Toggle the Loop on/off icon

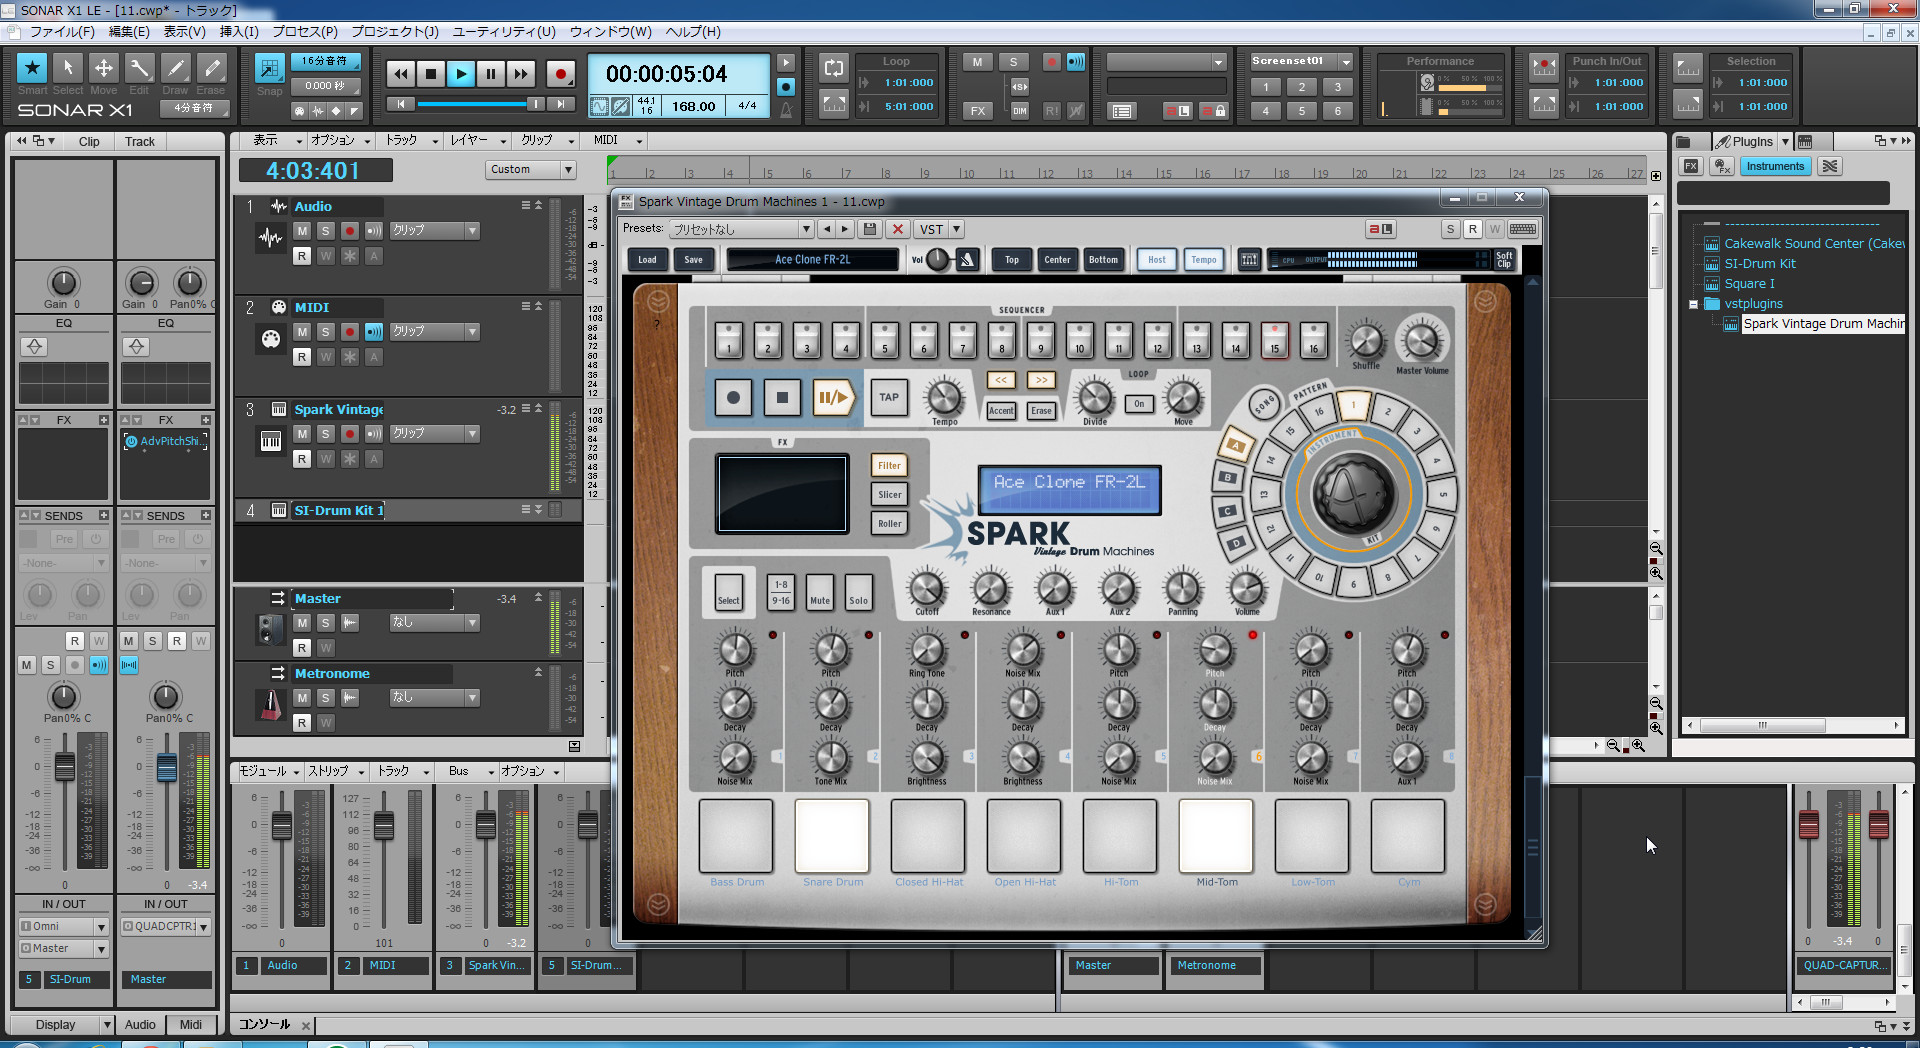(833, 68)
